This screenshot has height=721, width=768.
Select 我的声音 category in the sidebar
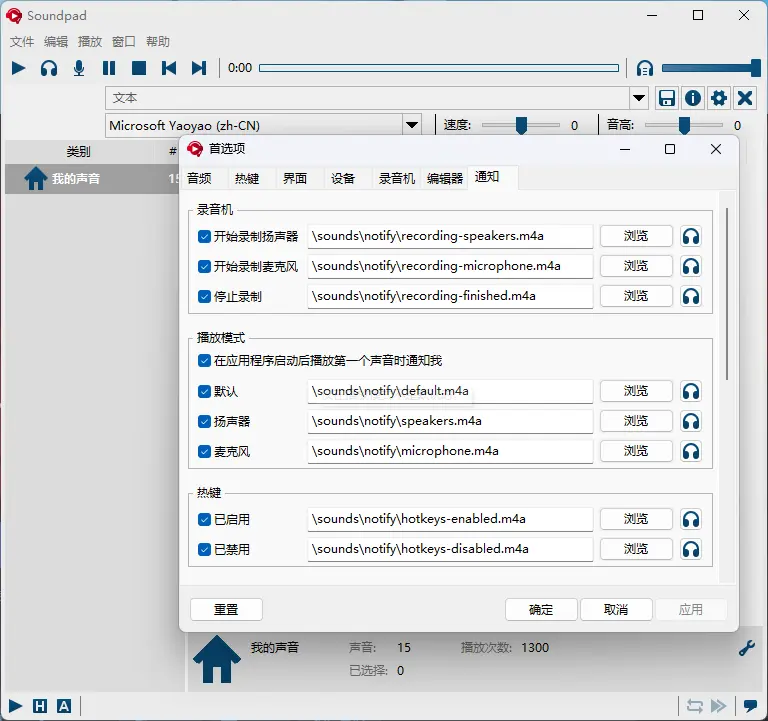pos(92,179)
